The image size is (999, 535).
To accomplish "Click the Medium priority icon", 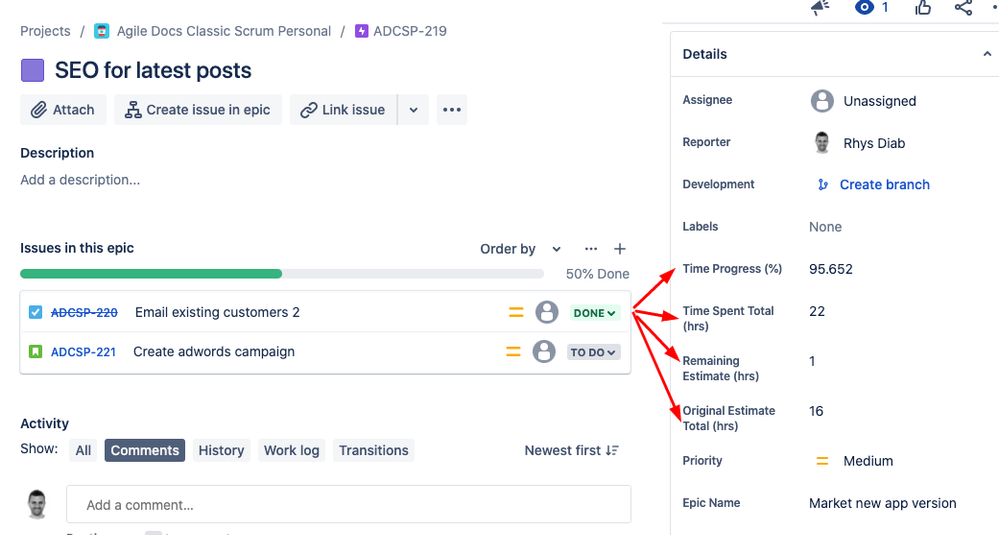I will [x=823, y=460].
